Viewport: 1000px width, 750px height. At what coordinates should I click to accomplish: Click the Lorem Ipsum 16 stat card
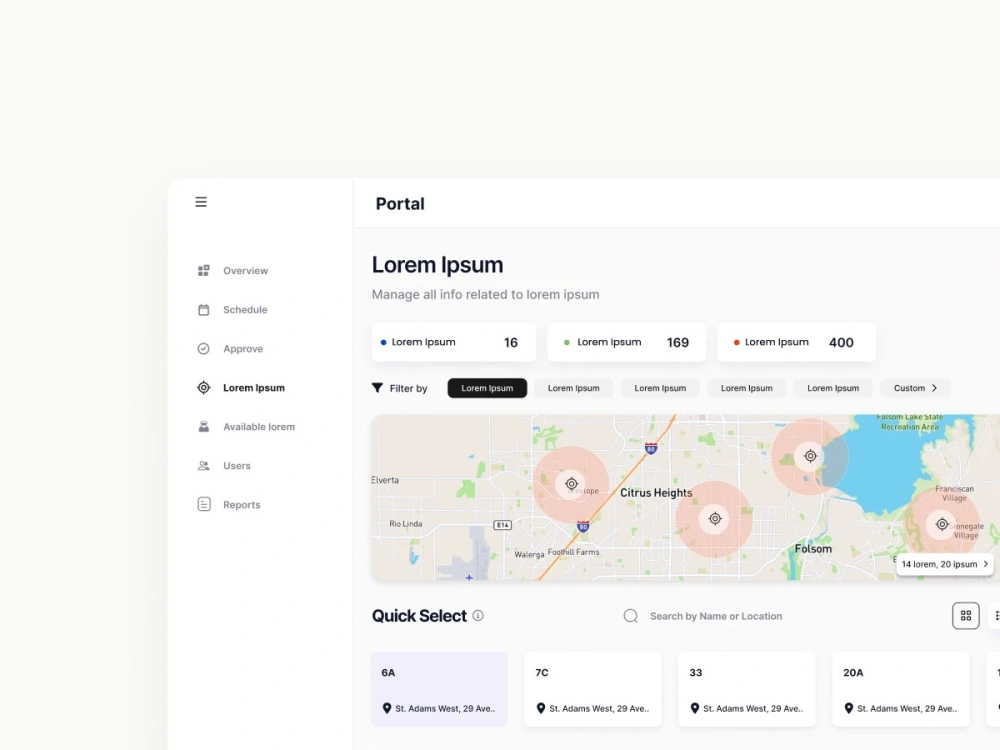click(453, 342)
